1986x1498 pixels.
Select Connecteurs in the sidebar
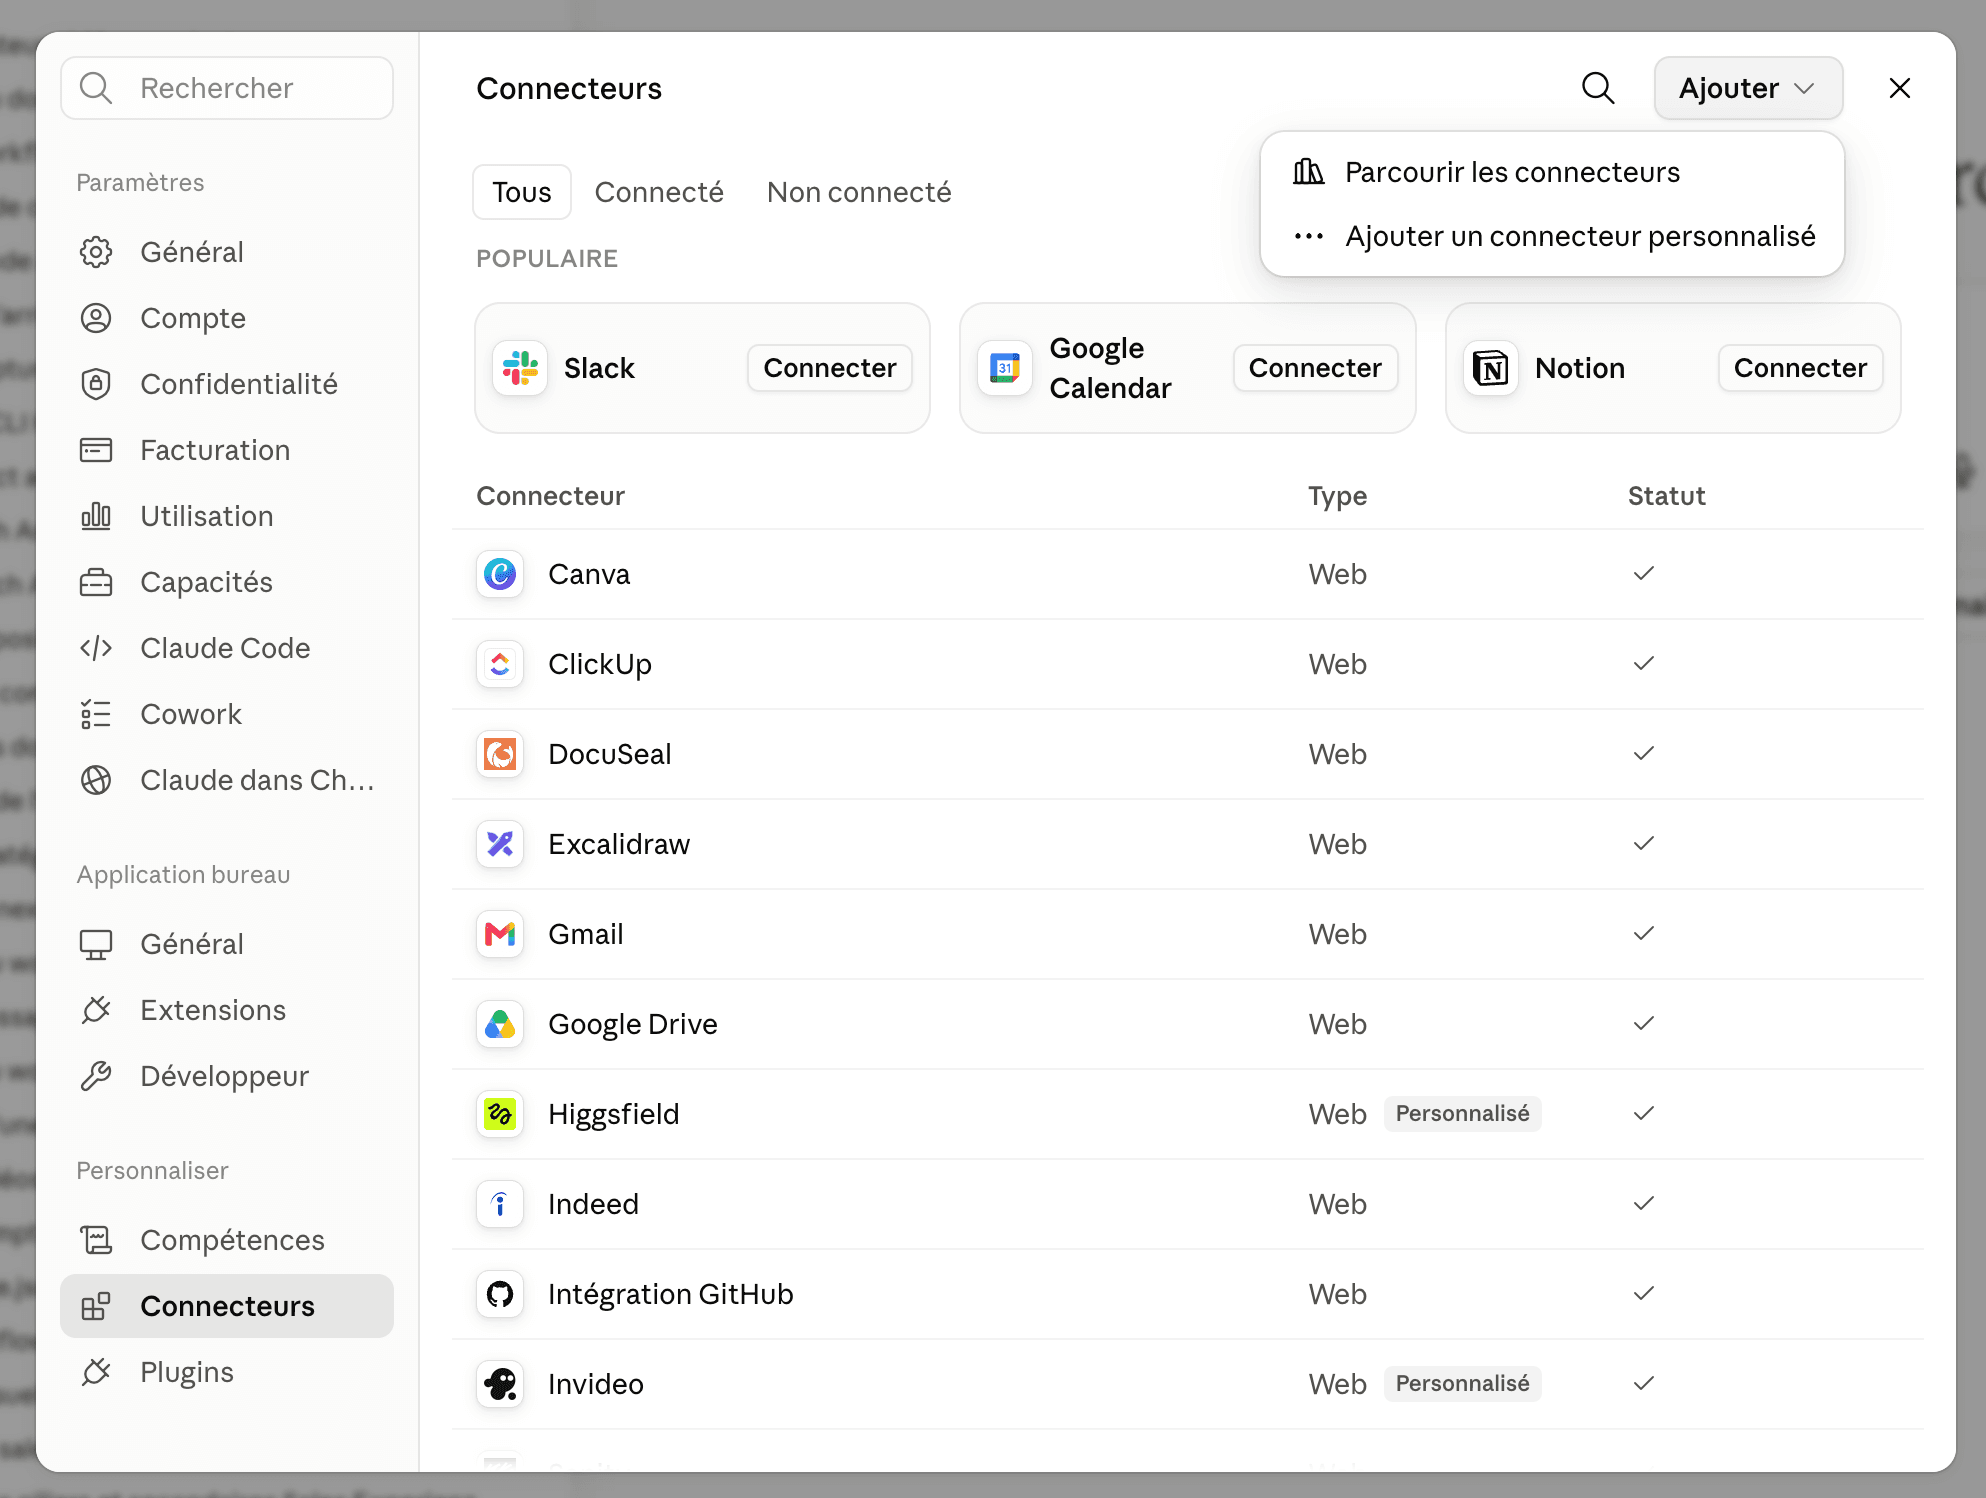227,1306
